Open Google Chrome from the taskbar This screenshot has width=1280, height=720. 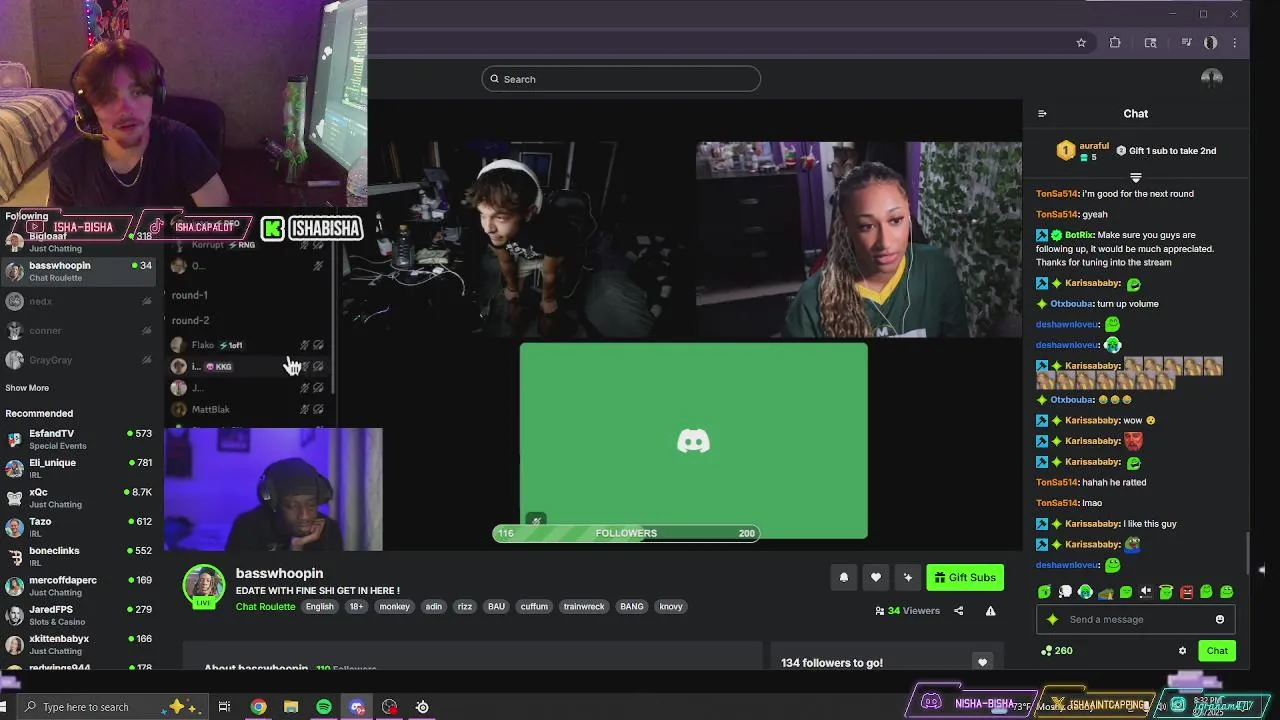[x=258, y=707]
